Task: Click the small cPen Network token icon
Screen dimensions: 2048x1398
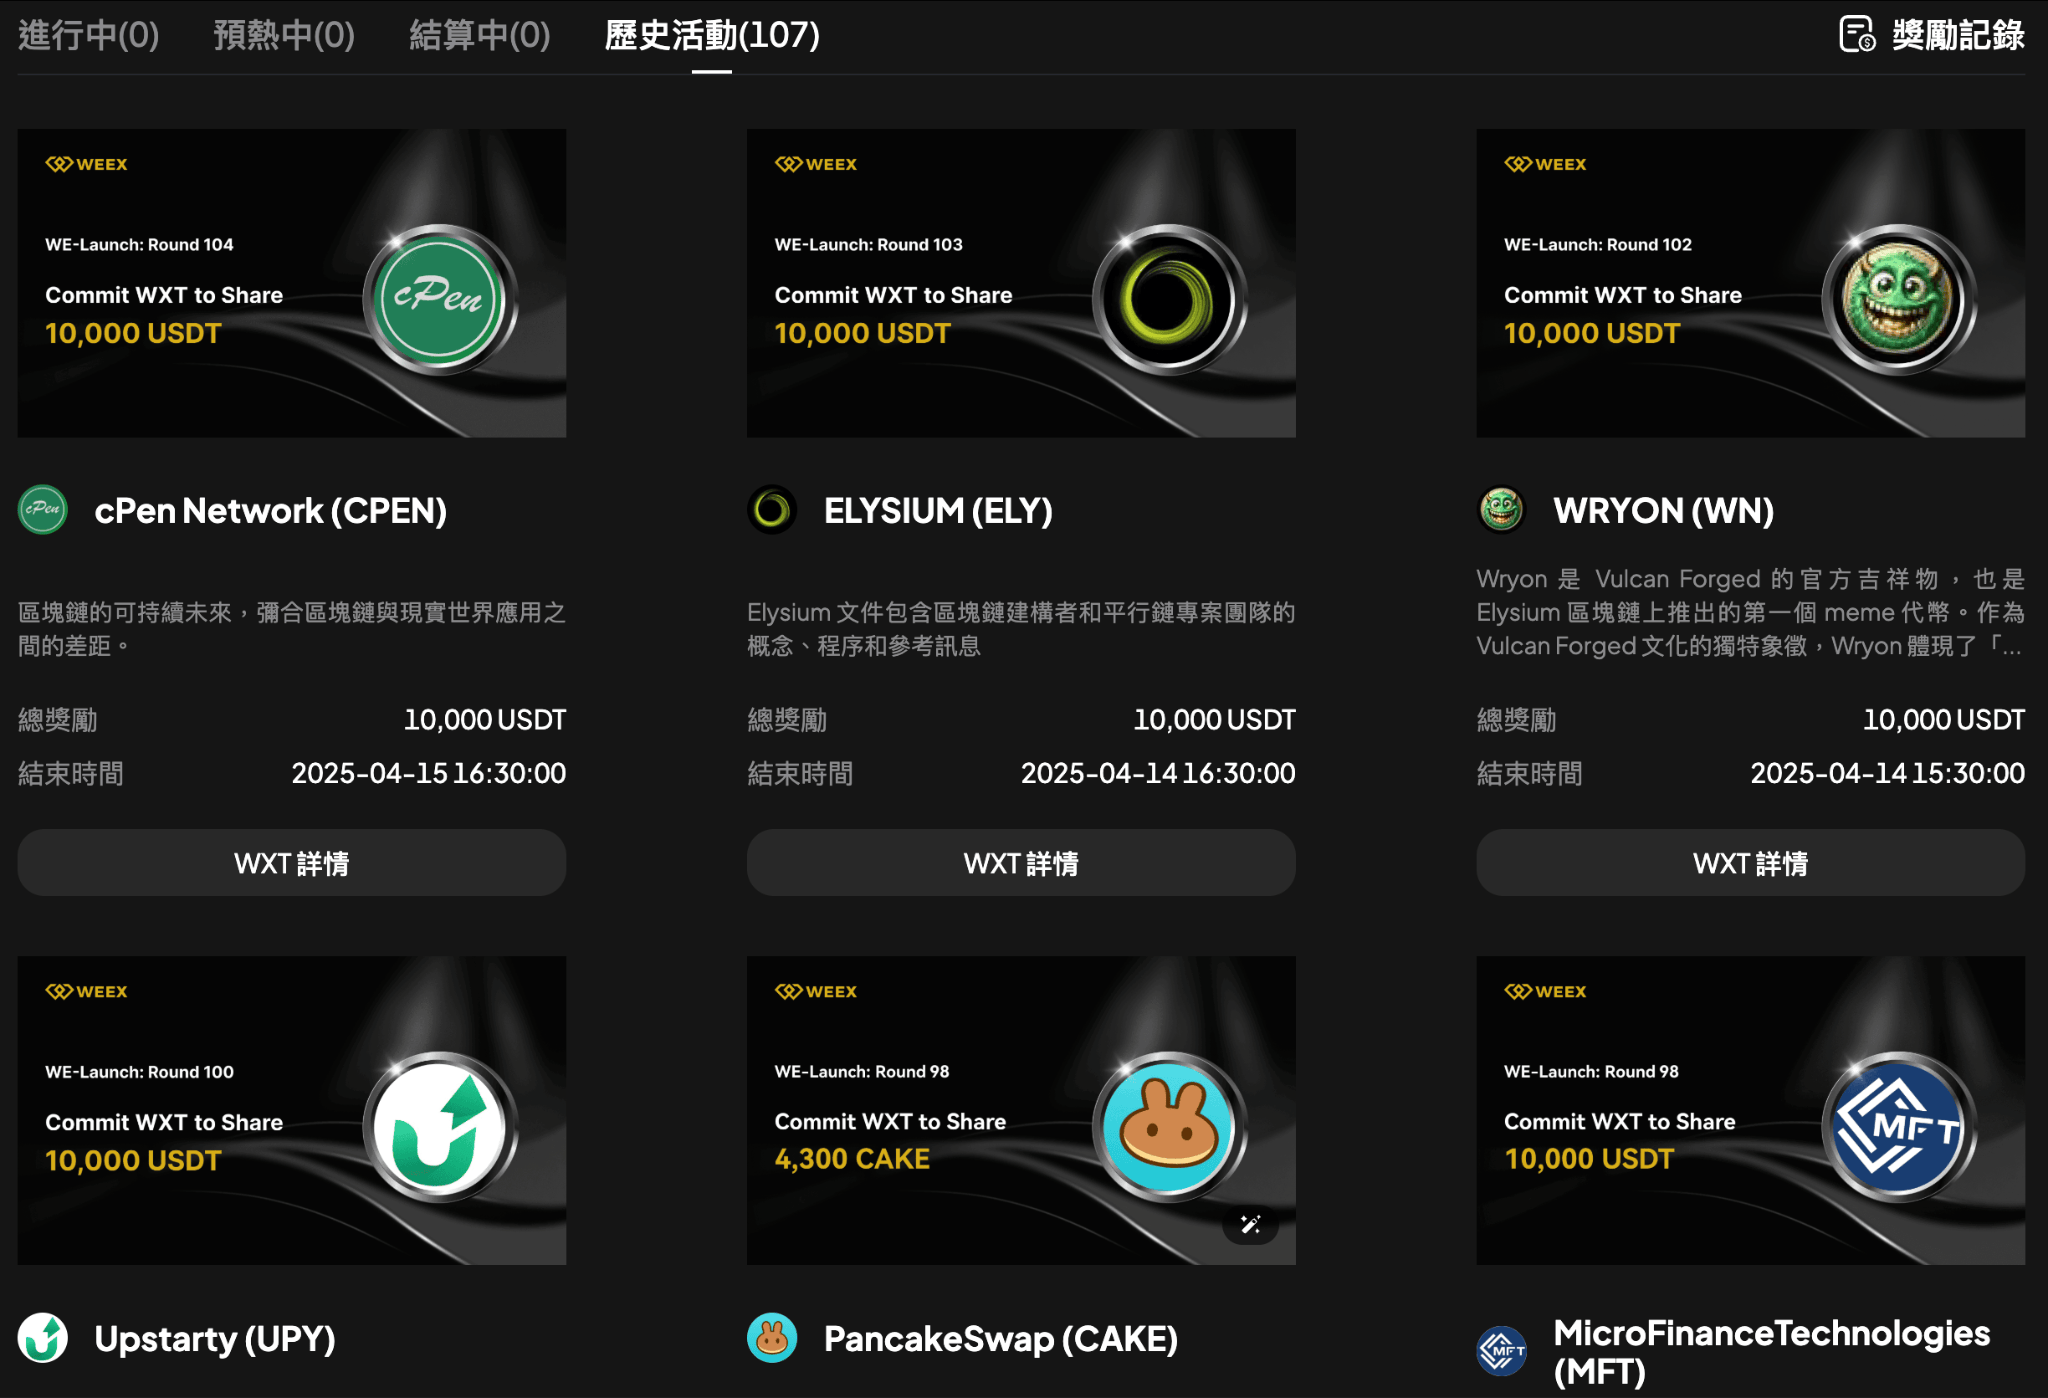Action: [x=42, y=510]
